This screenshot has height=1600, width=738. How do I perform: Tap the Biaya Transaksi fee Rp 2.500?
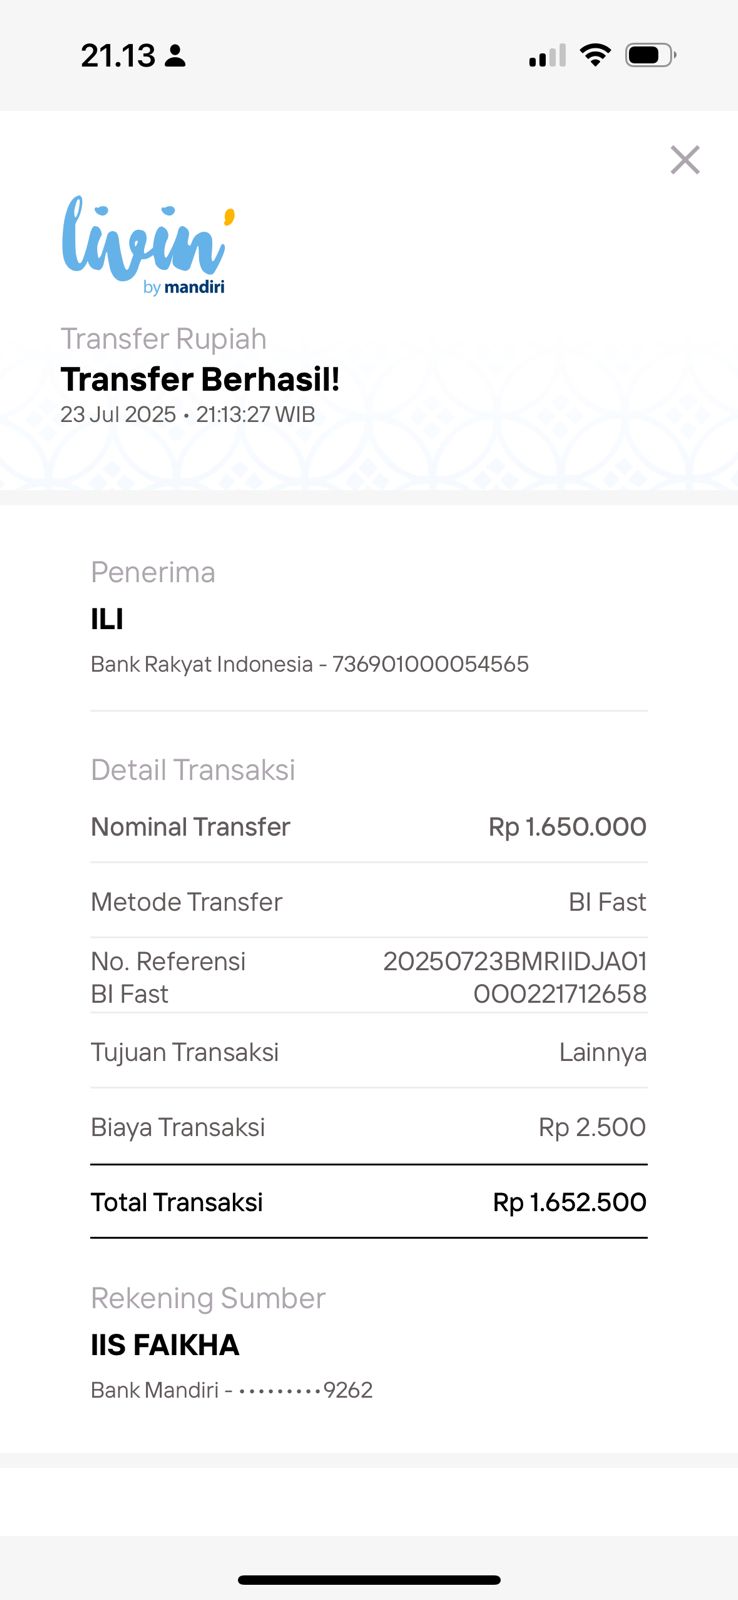pyautogui.click(x=592, y=1127)
